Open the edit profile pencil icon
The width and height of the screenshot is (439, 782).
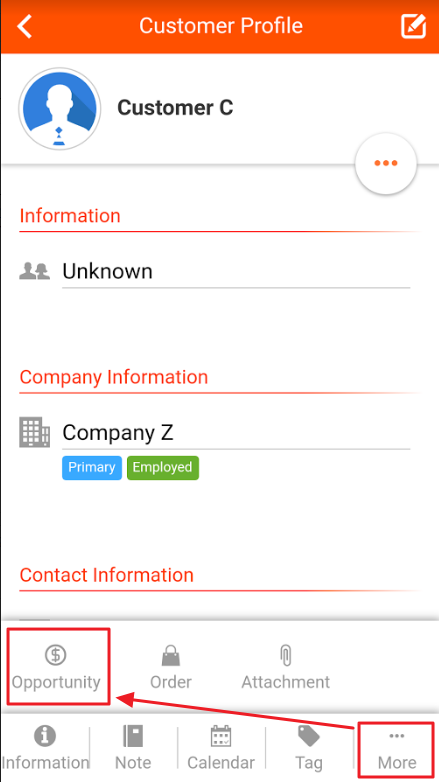414,26
